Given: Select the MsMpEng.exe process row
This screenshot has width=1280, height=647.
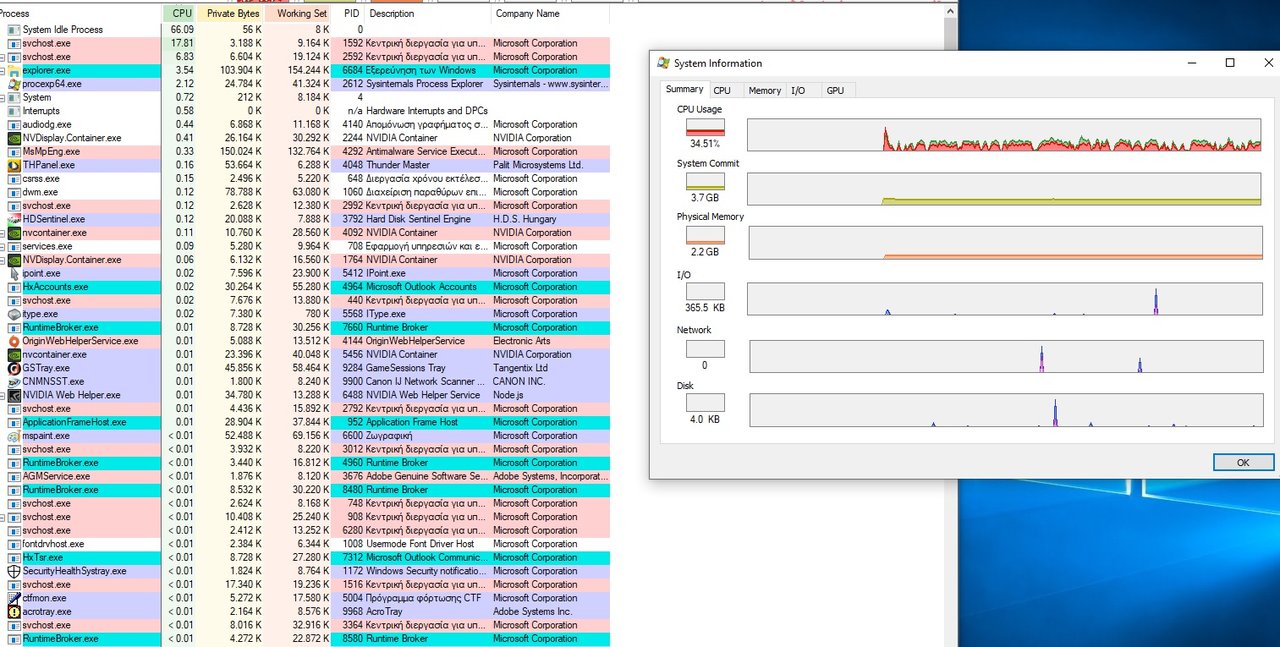Looking at the screenshot, I should pos(51,152).
